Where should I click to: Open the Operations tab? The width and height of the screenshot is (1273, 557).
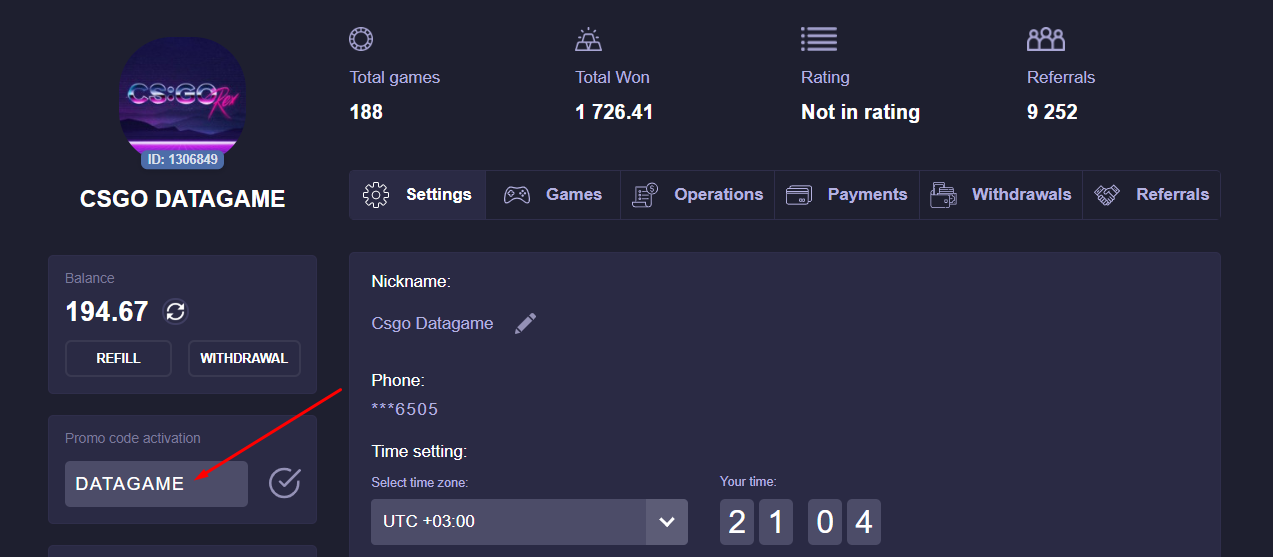tap(697, 195)
